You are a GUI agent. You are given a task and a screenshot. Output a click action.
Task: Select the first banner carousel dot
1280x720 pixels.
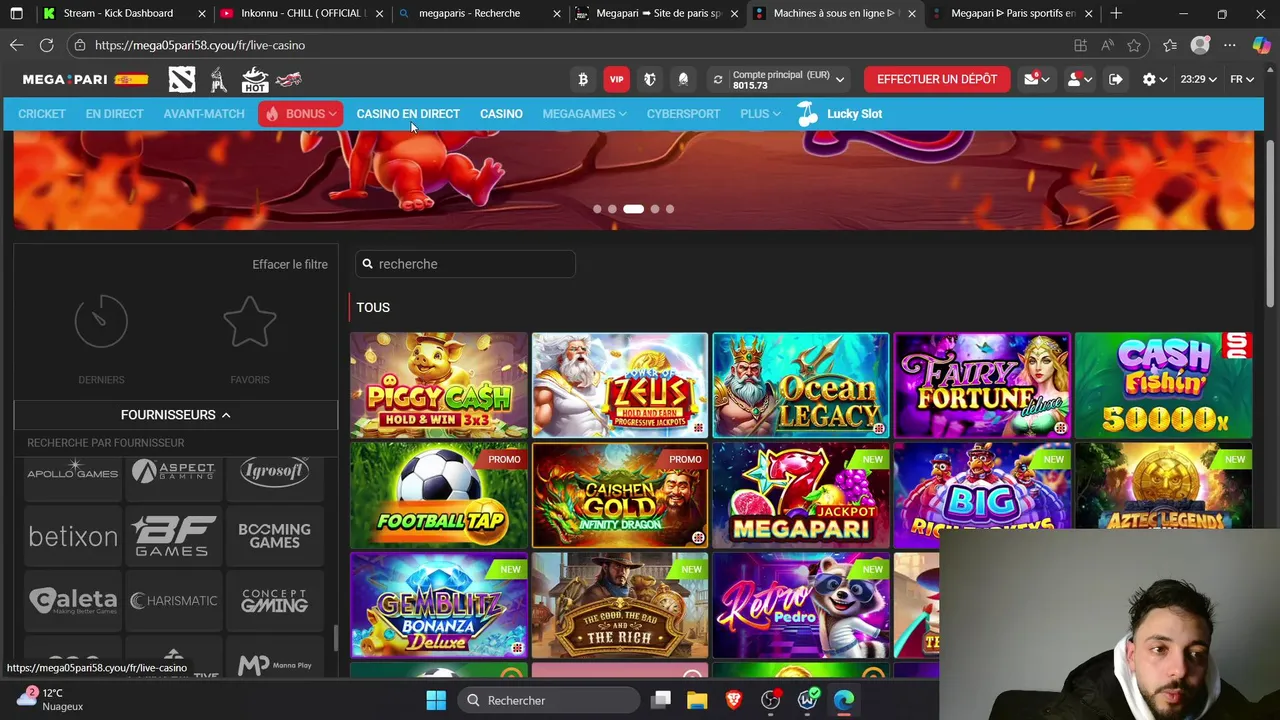click(x=597, y=209)
